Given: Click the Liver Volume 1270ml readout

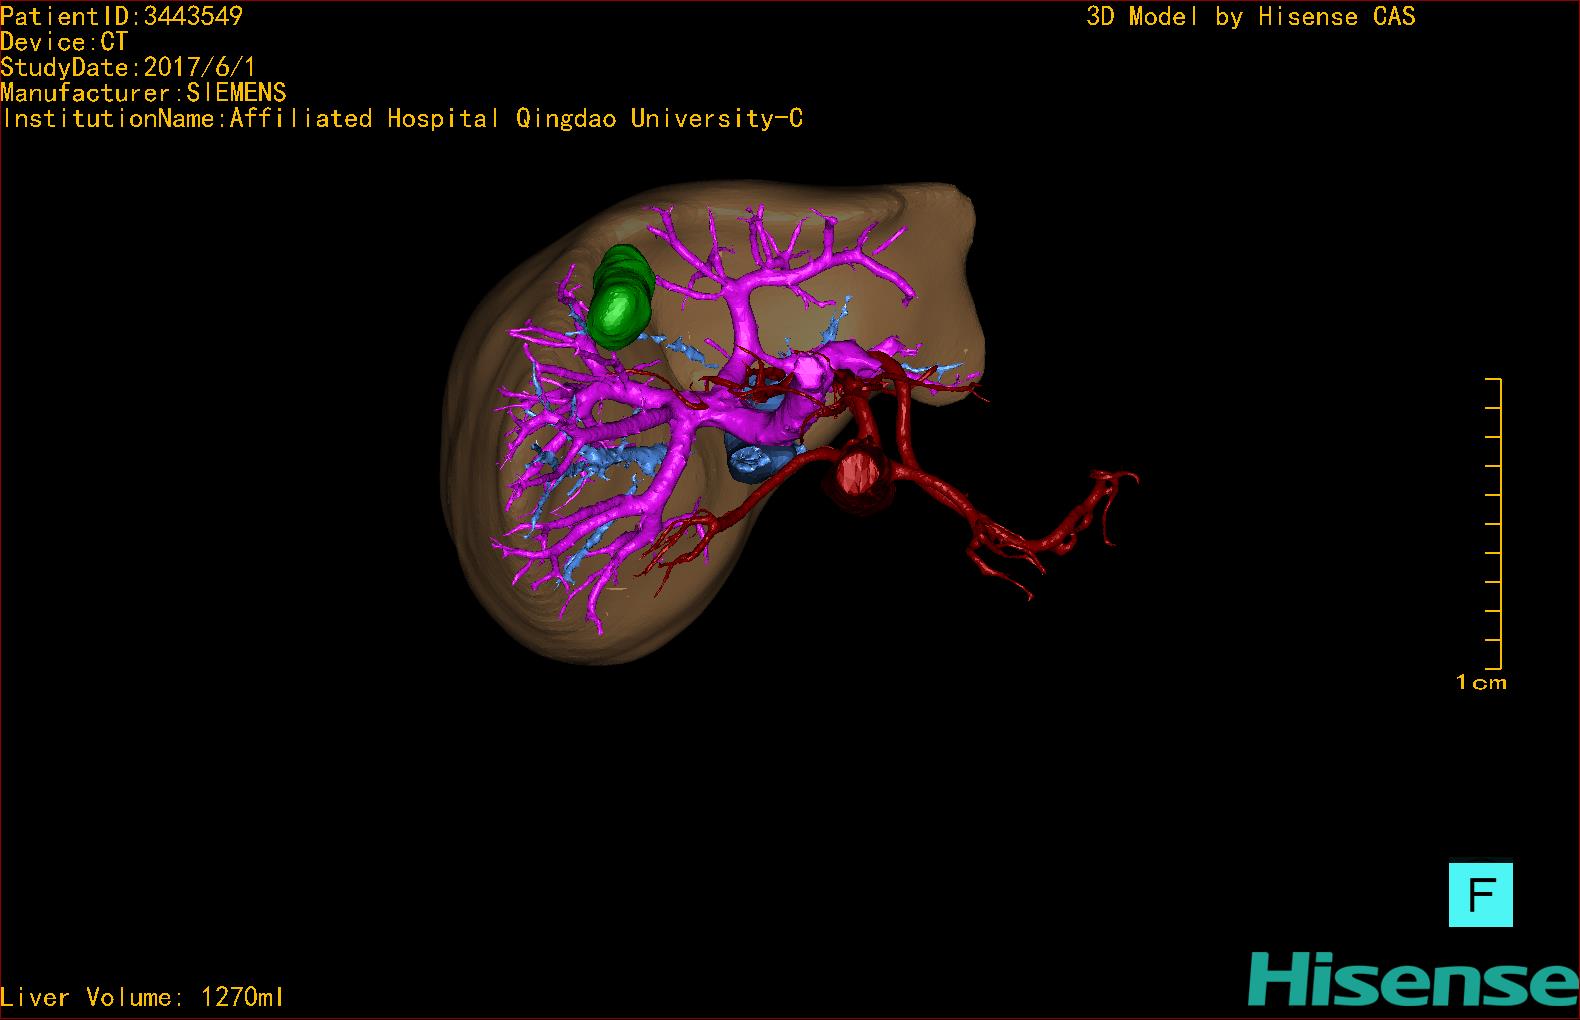Looking at the screenshot, I should (142, 997).
